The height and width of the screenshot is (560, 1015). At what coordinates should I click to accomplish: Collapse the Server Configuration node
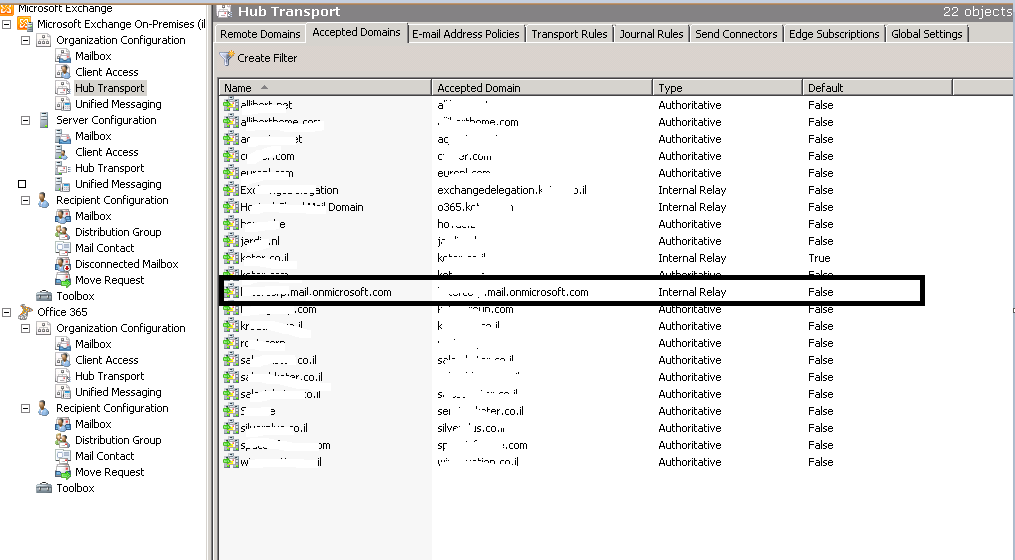tap(25, 120)
